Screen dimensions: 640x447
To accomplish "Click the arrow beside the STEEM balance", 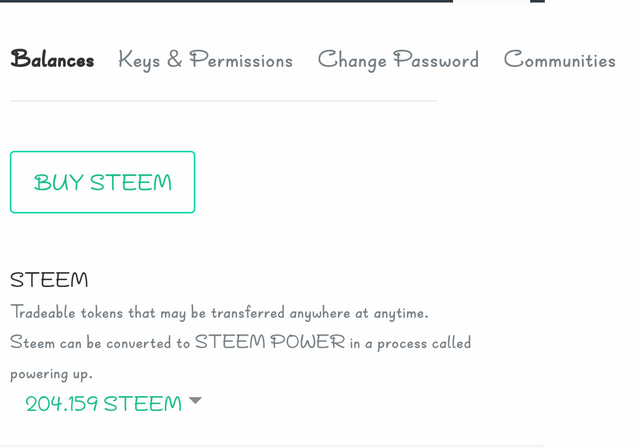I will (x=195, y=401).
